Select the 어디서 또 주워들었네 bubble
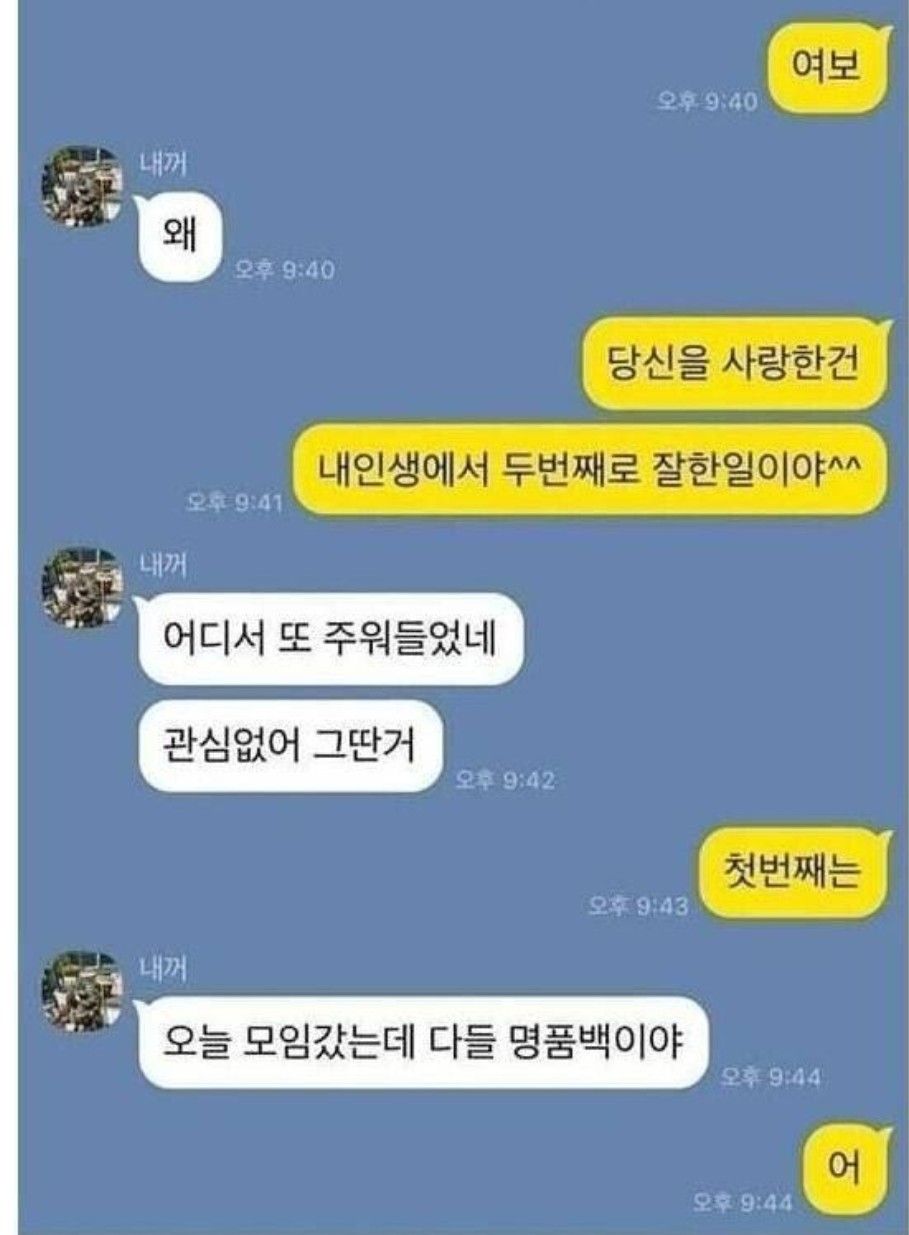 pos(330,638)
